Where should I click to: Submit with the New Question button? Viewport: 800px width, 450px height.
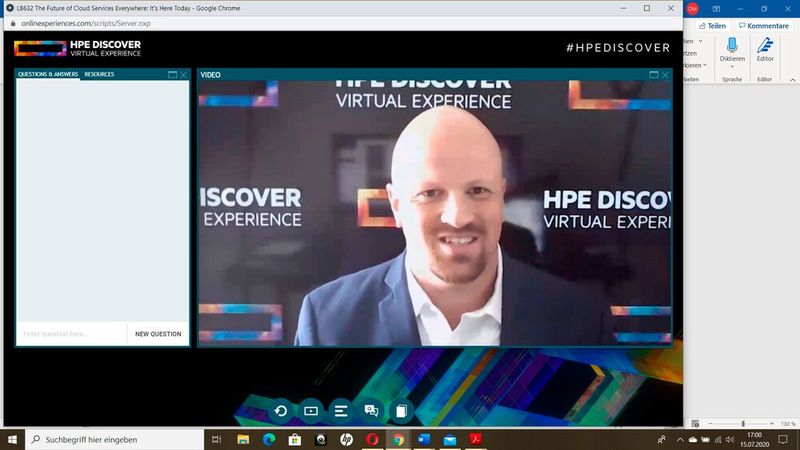coord(158,334)
